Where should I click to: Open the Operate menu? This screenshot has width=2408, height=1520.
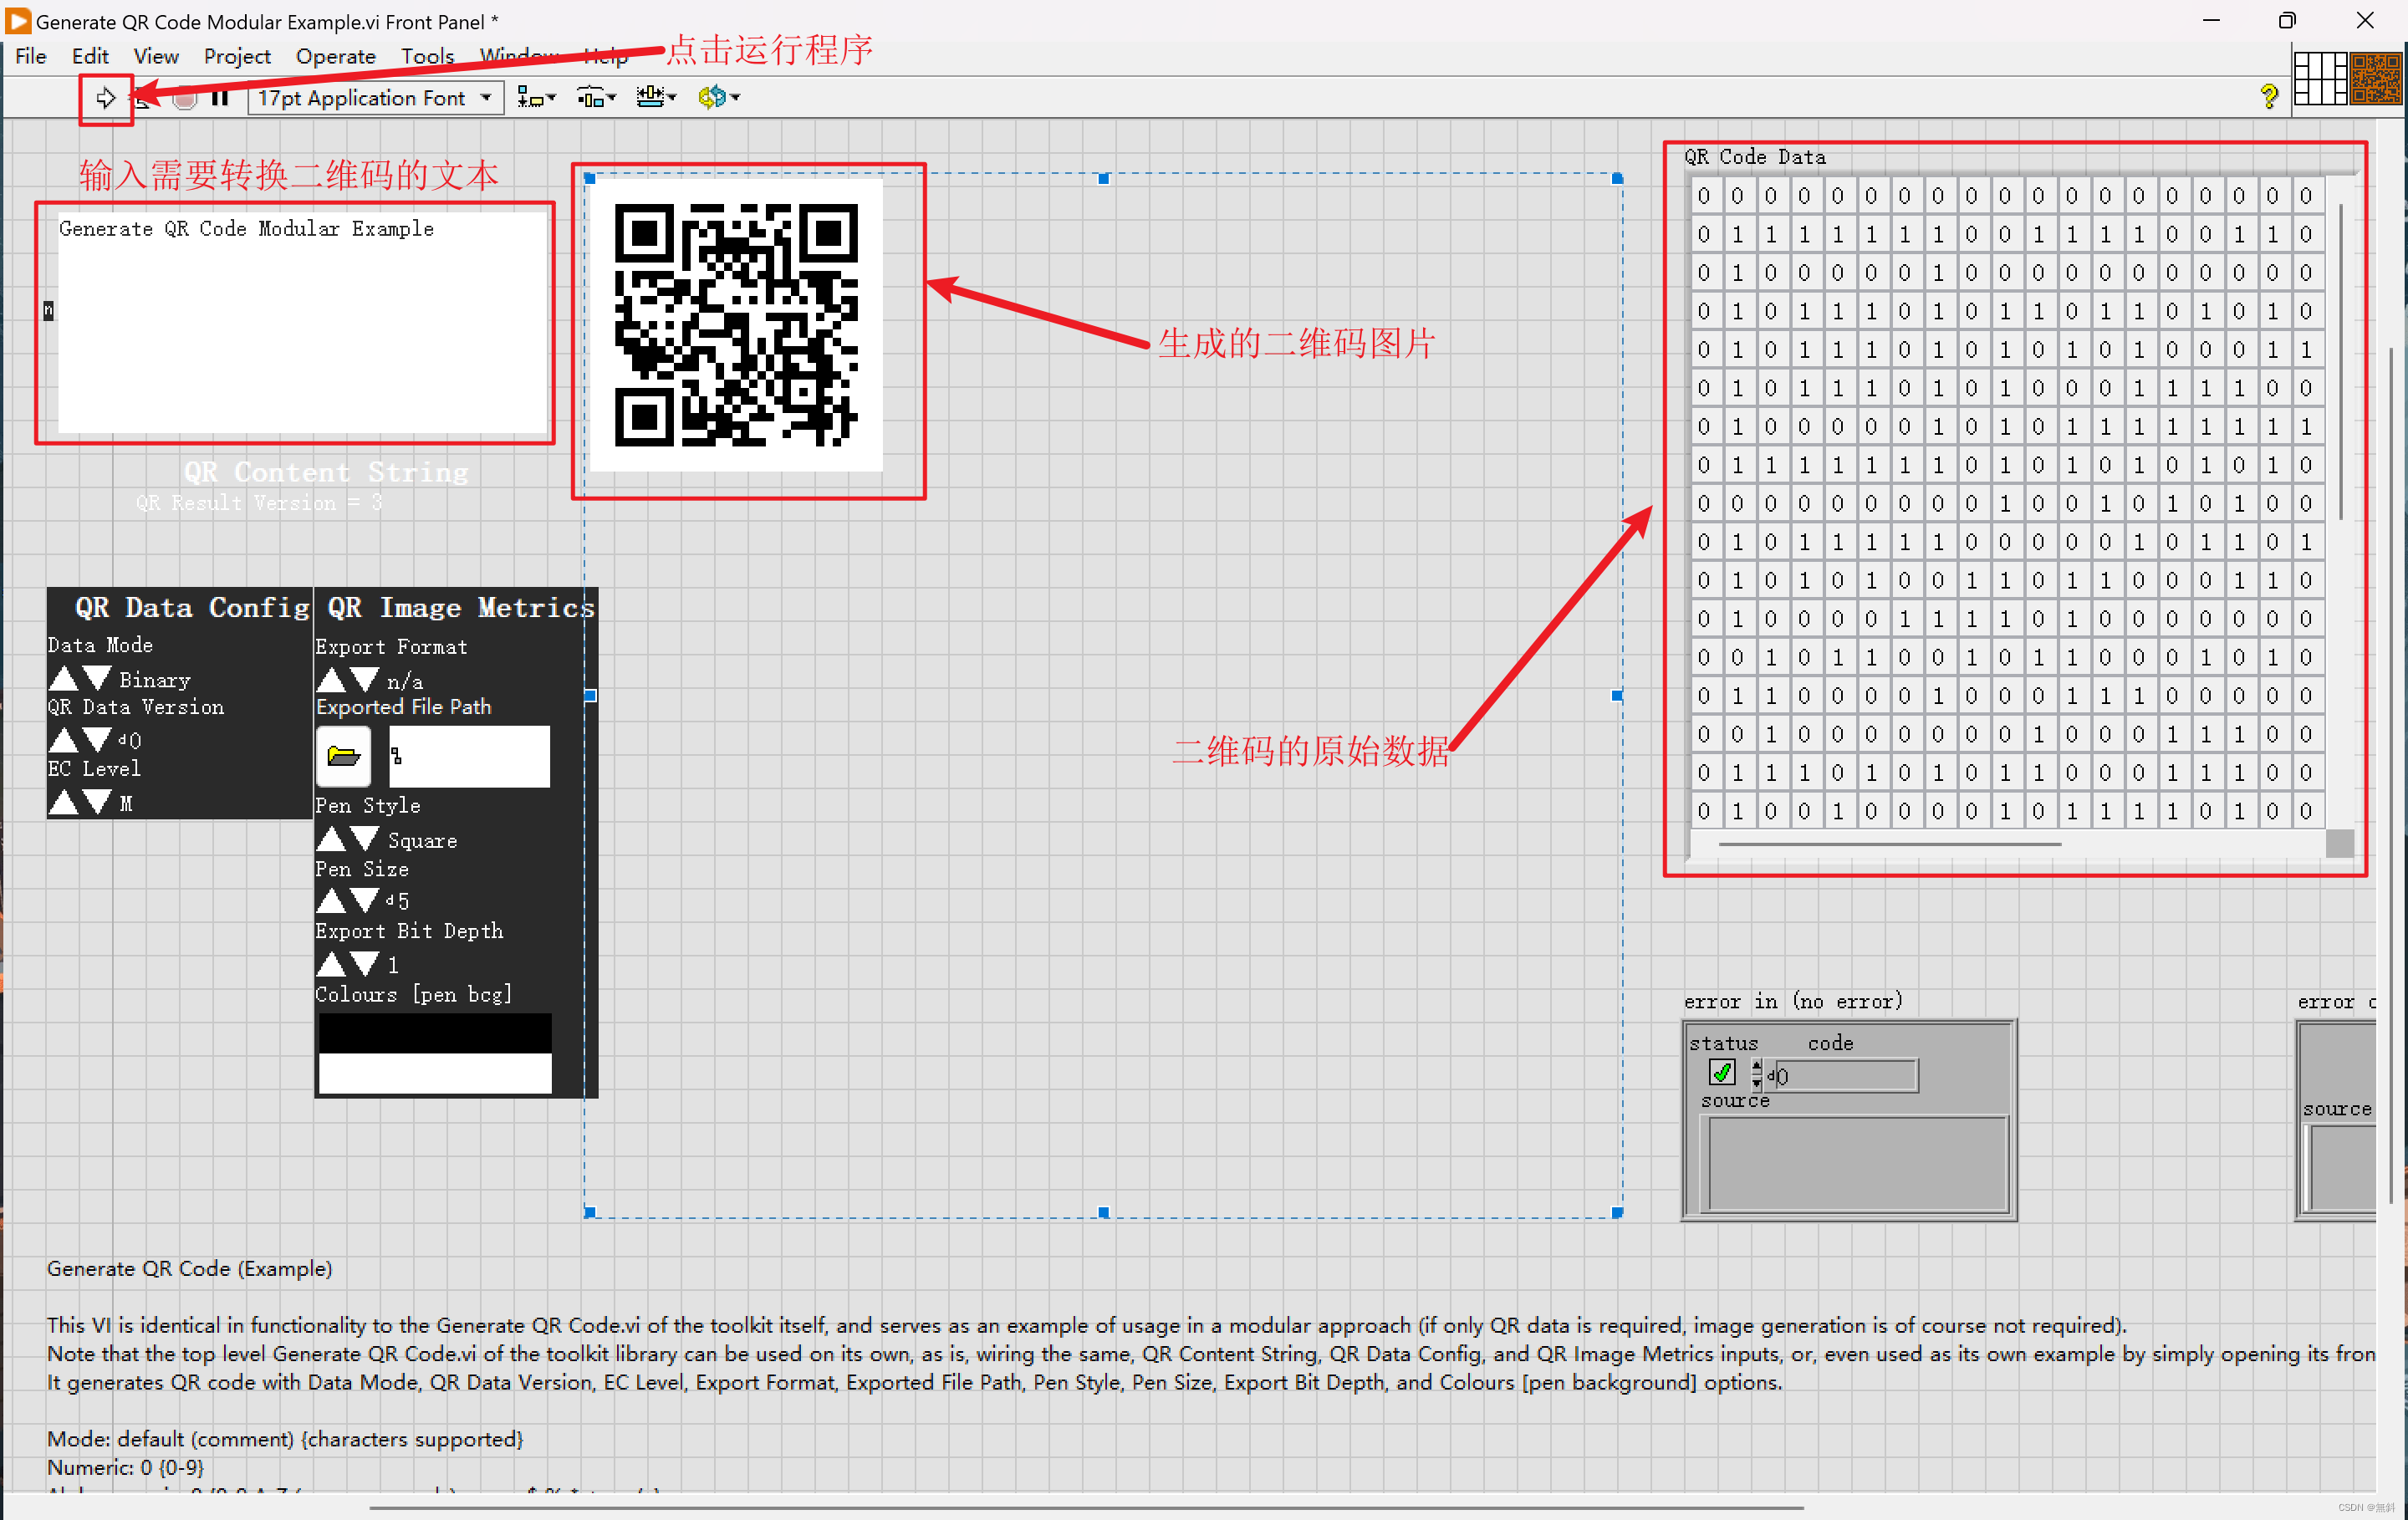click(335, 57)
